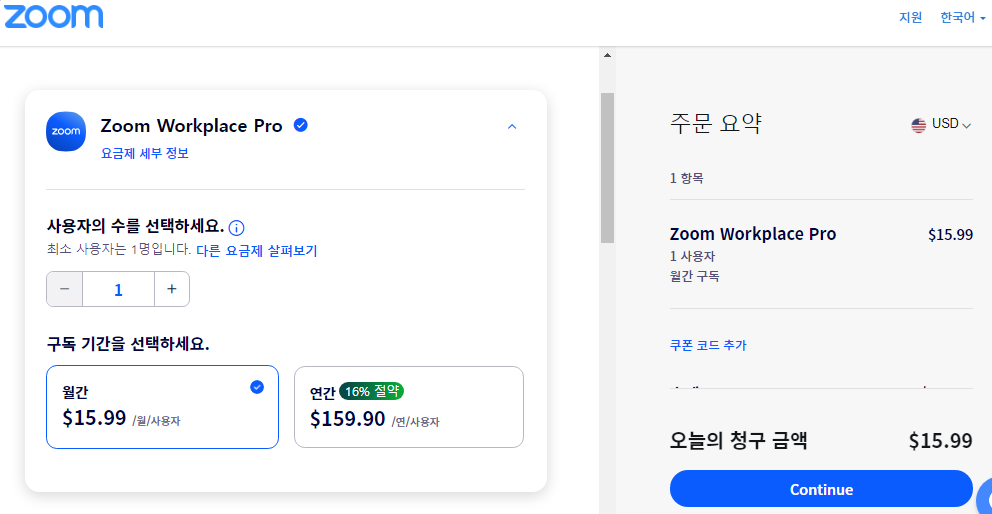
Task: Click the Zoom Workplace Pro app icon
Action: pos(66,131)
